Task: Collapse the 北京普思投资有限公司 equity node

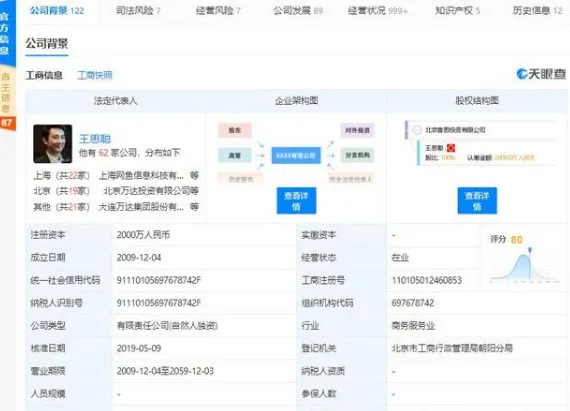Action: [417, 130]
